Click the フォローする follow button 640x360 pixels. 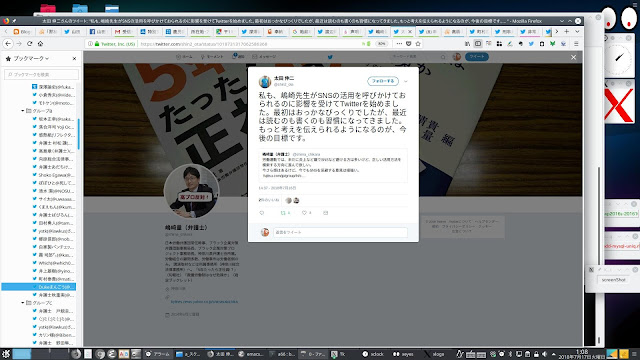pos(383,81)
